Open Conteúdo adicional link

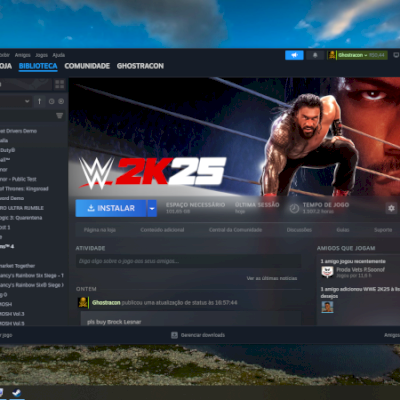click(x=162, y=230)
